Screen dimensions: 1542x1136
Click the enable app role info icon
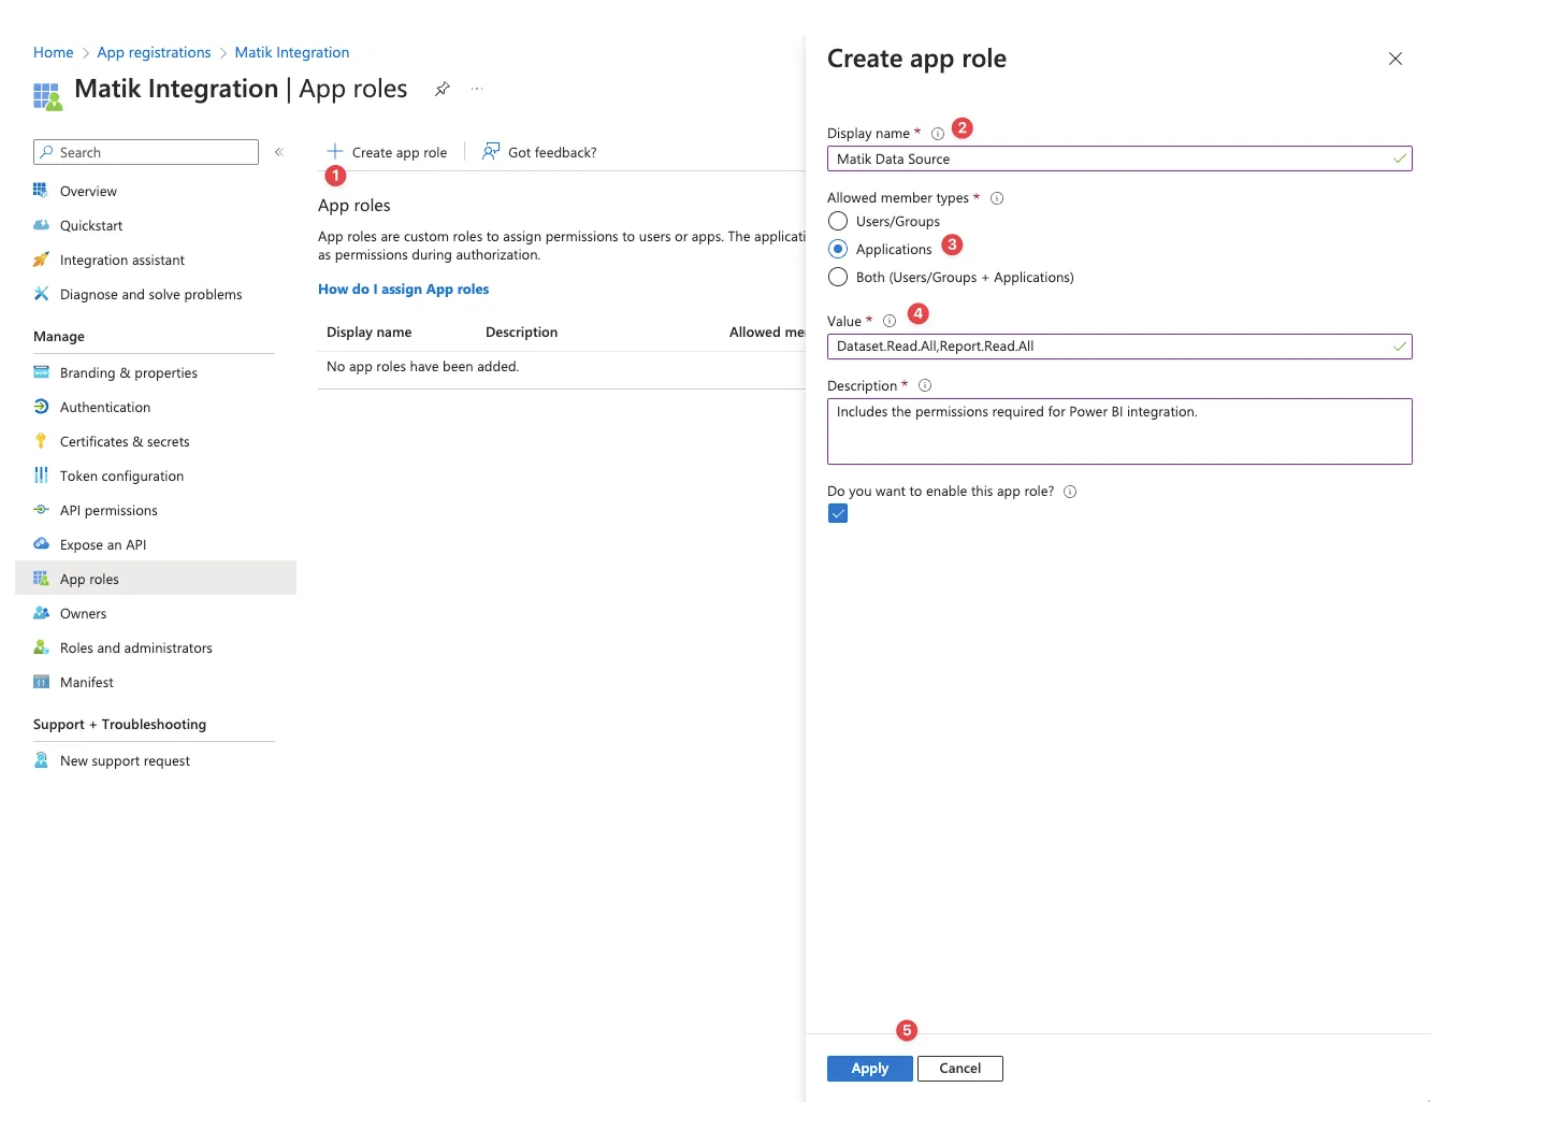[1070, 491]
